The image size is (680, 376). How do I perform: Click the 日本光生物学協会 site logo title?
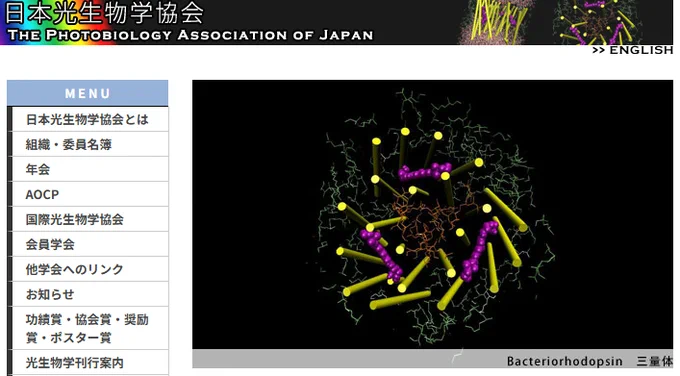(x=104, y=13)
